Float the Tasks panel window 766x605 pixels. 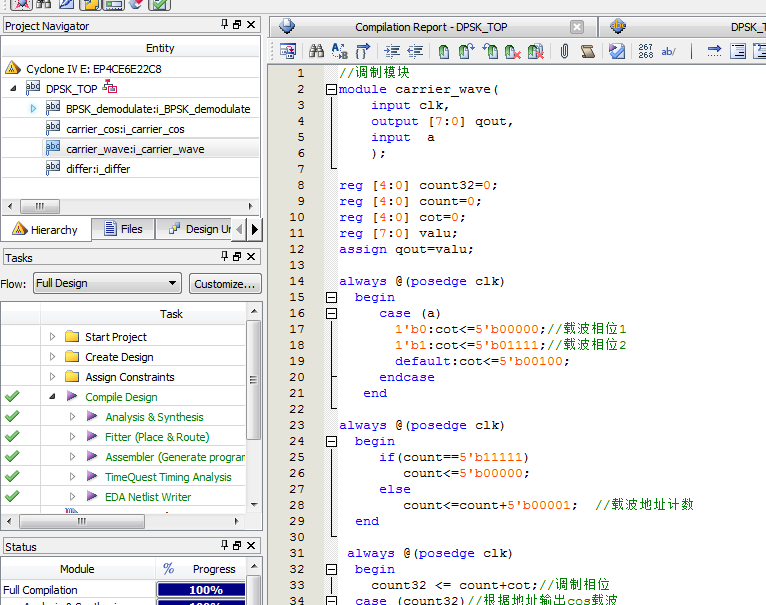(236, 257)
